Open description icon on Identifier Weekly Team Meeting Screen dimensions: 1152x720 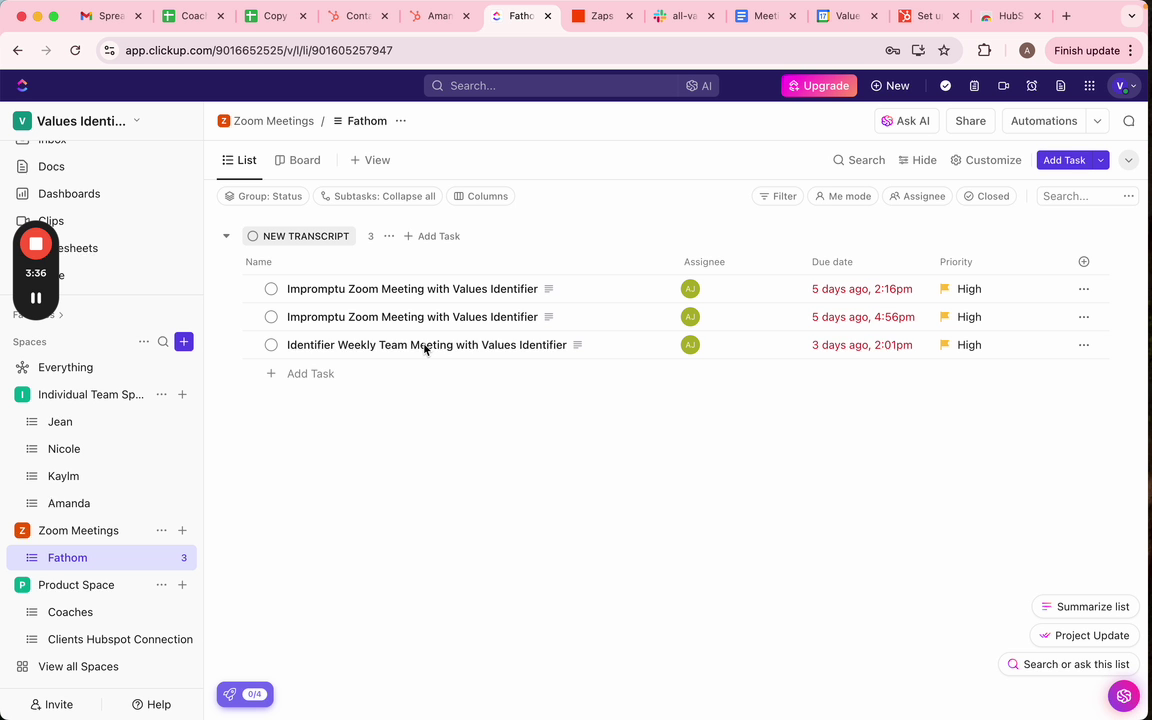[x=577, y=345]
